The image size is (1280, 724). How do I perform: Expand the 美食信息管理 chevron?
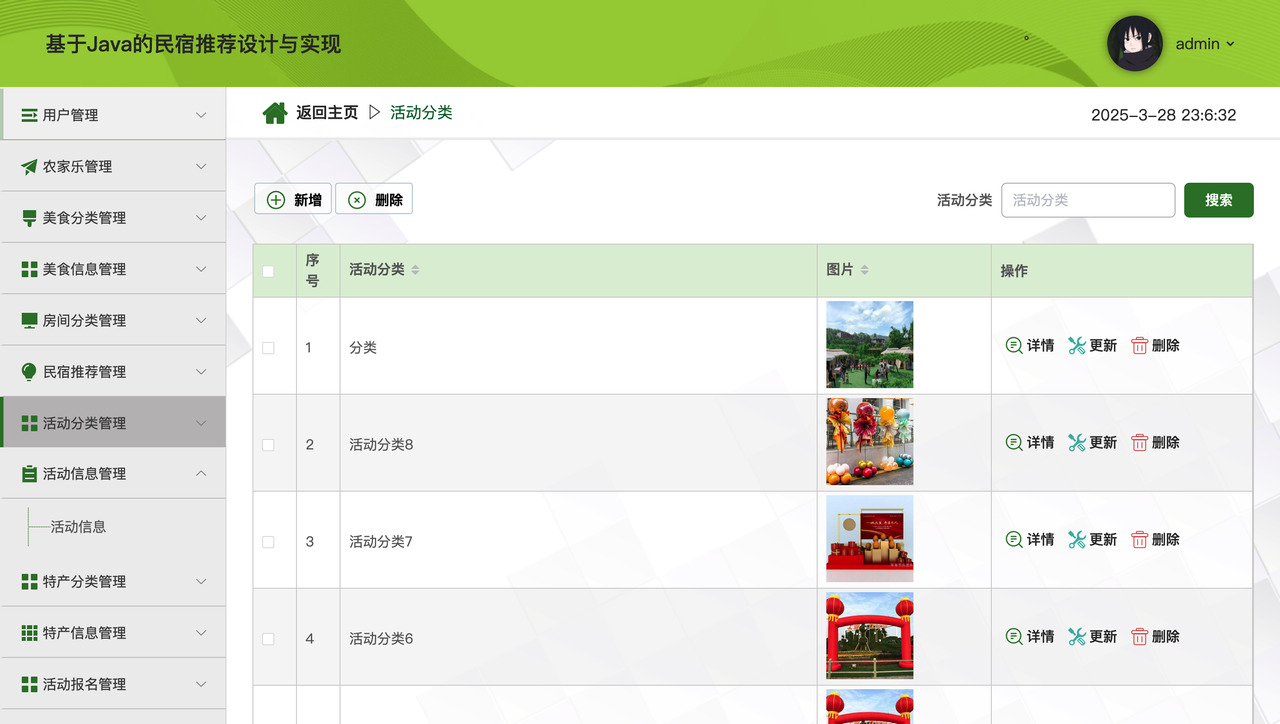[x=201, y=269]
